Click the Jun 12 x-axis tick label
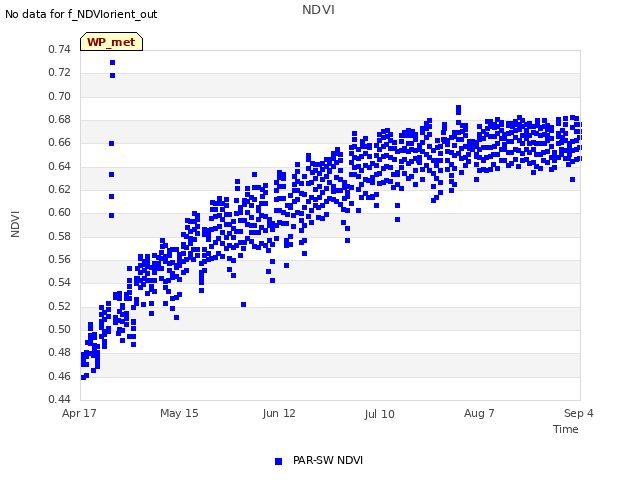The height and width of the screenshot is (480, 640). (279, 413)
